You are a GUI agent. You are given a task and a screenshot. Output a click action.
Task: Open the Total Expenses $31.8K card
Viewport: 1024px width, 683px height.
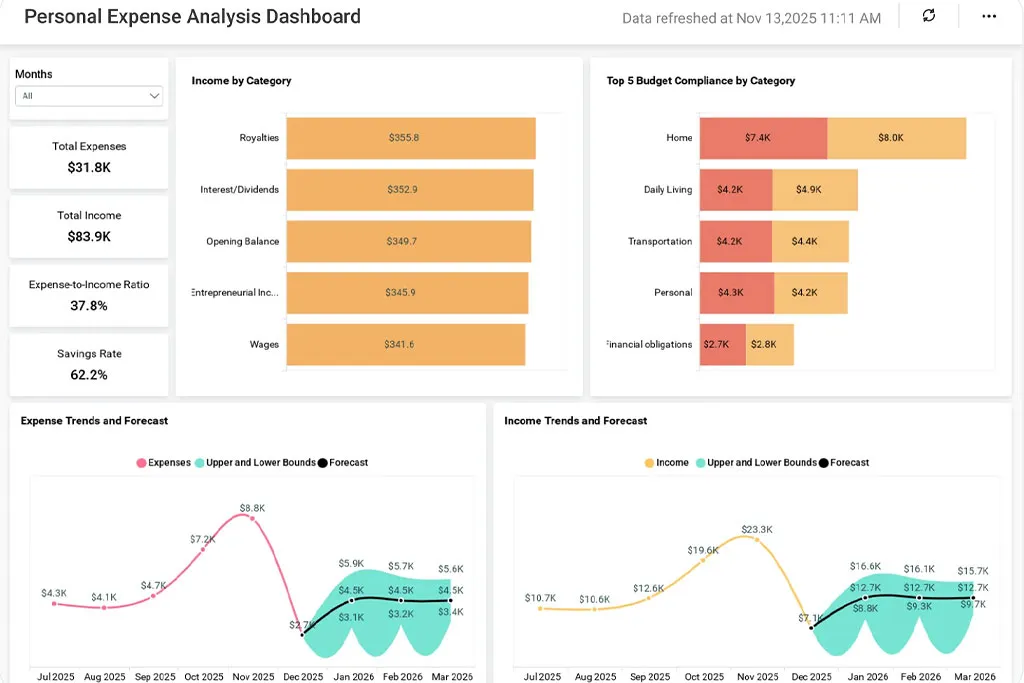tap(89, 157)
